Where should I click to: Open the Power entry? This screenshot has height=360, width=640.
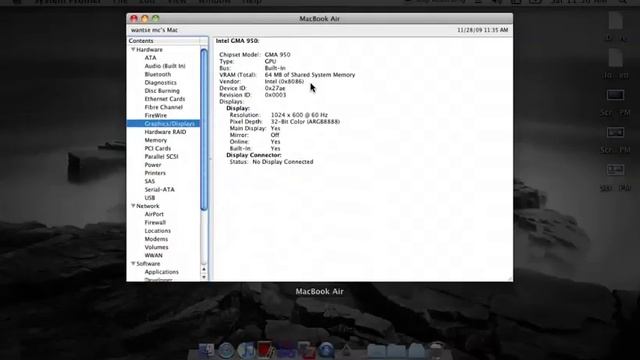[x=153, y=165]
